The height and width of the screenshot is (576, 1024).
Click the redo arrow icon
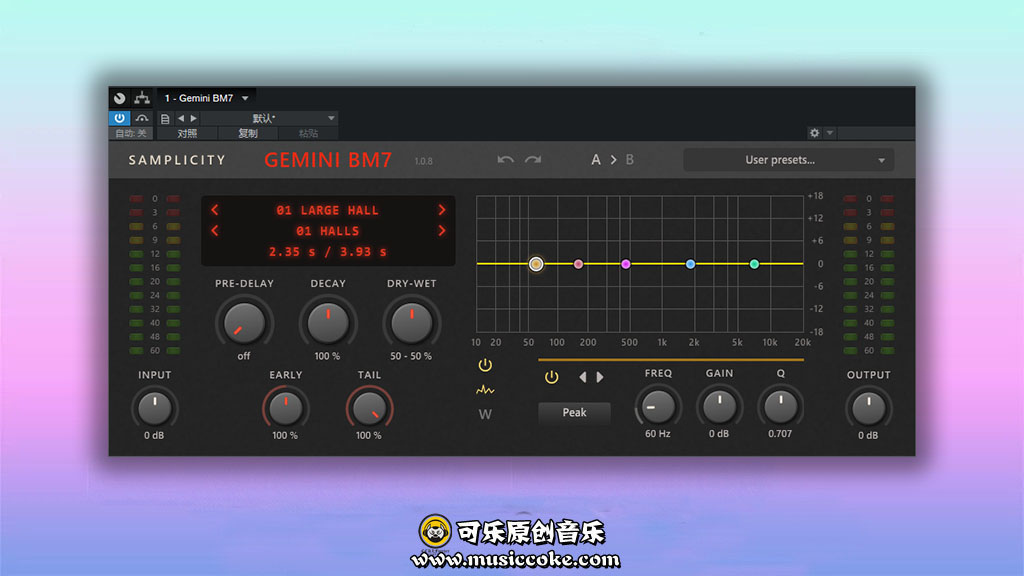tap(533, 160)
